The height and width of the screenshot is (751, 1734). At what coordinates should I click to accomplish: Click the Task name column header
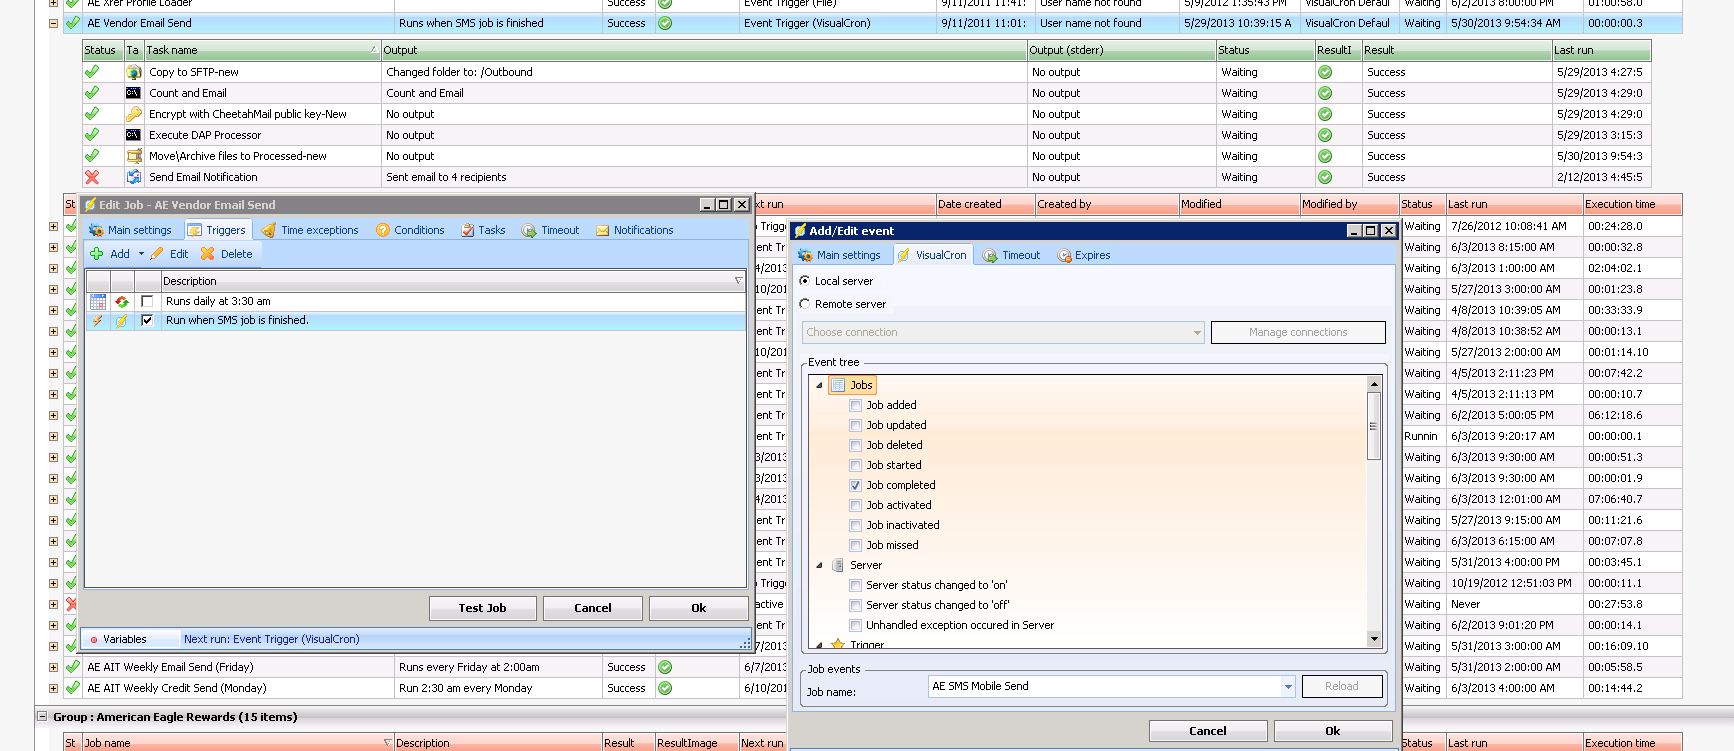(262, 50)
